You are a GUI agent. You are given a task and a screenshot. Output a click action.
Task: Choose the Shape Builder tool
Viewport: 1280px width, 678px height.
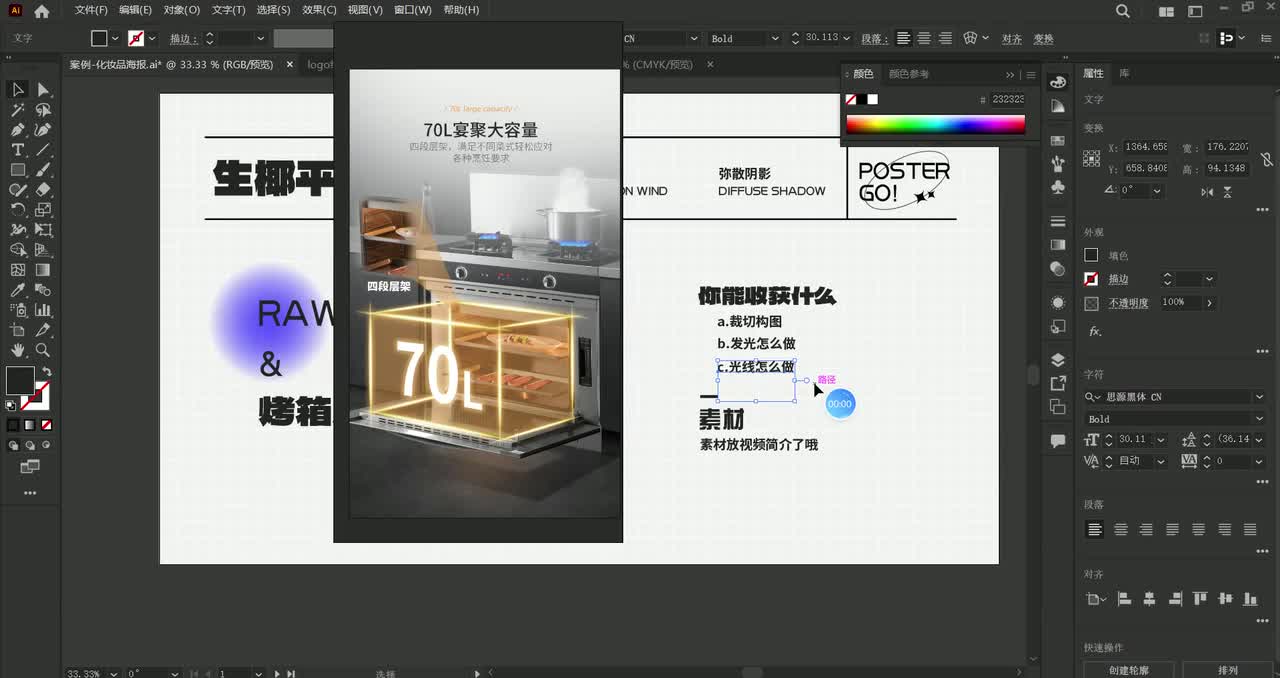click(x=17, y=250)
